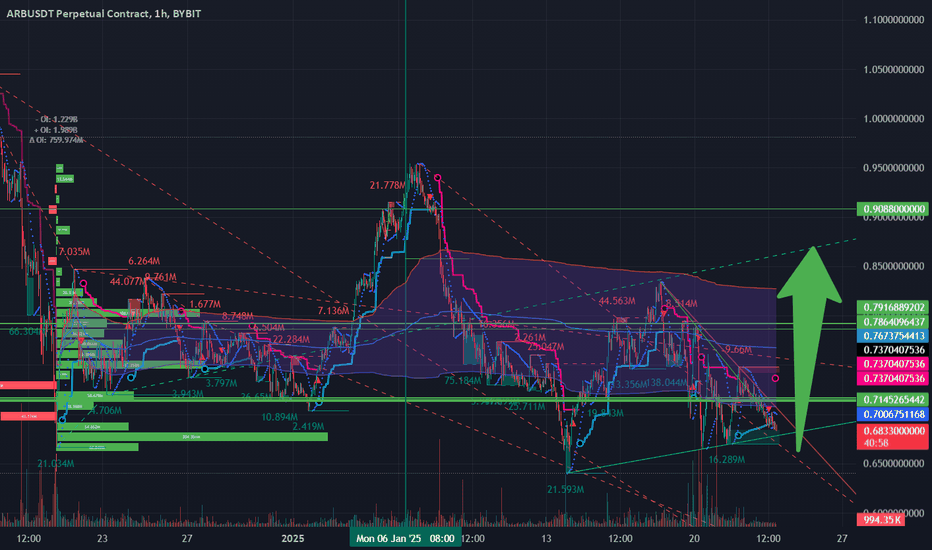Click the 0.9500000000 price axis value
Viewport: 932px width, 550px height.
coord(893,168)
